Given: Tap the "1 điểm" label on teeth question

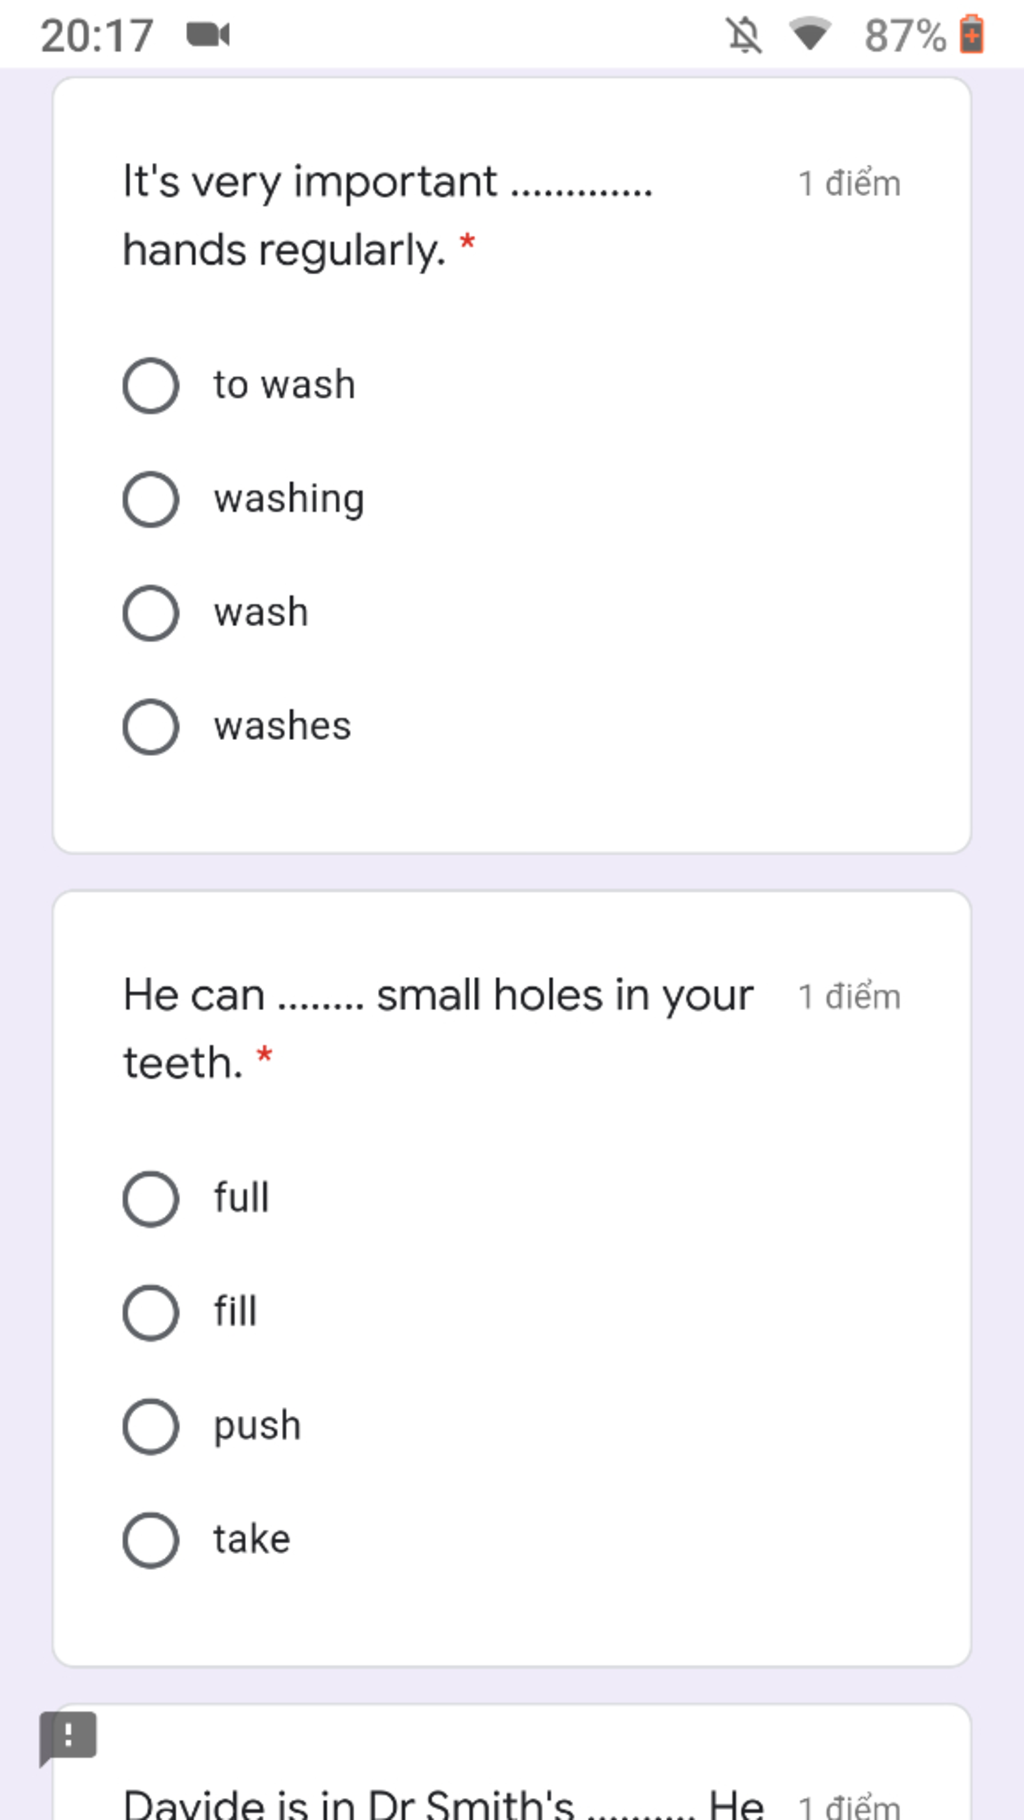Looking at the screenshot, I should tap(849, 997).
